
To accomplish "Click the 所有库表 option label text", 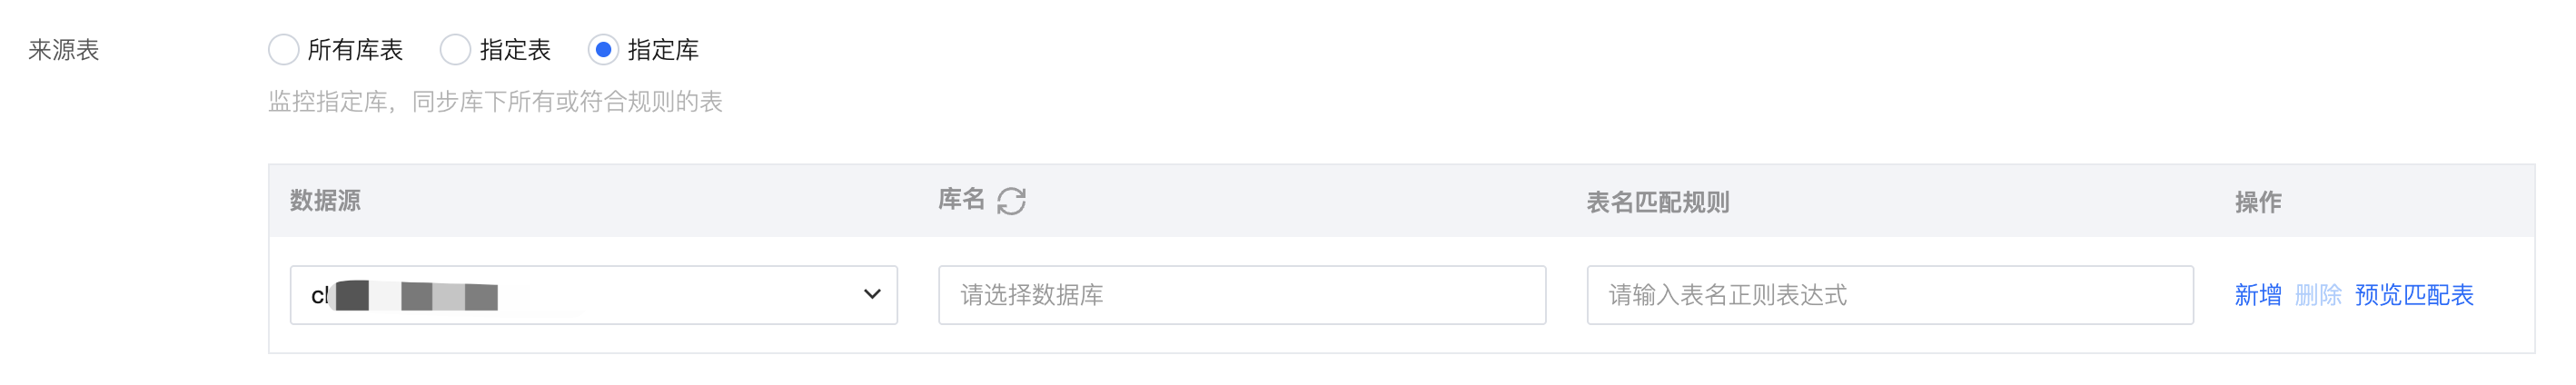I will (x=355, y=50).
